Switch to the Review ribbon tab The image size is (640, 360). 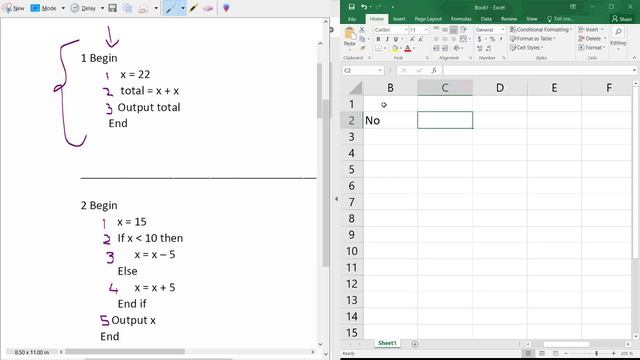(509, 19)
